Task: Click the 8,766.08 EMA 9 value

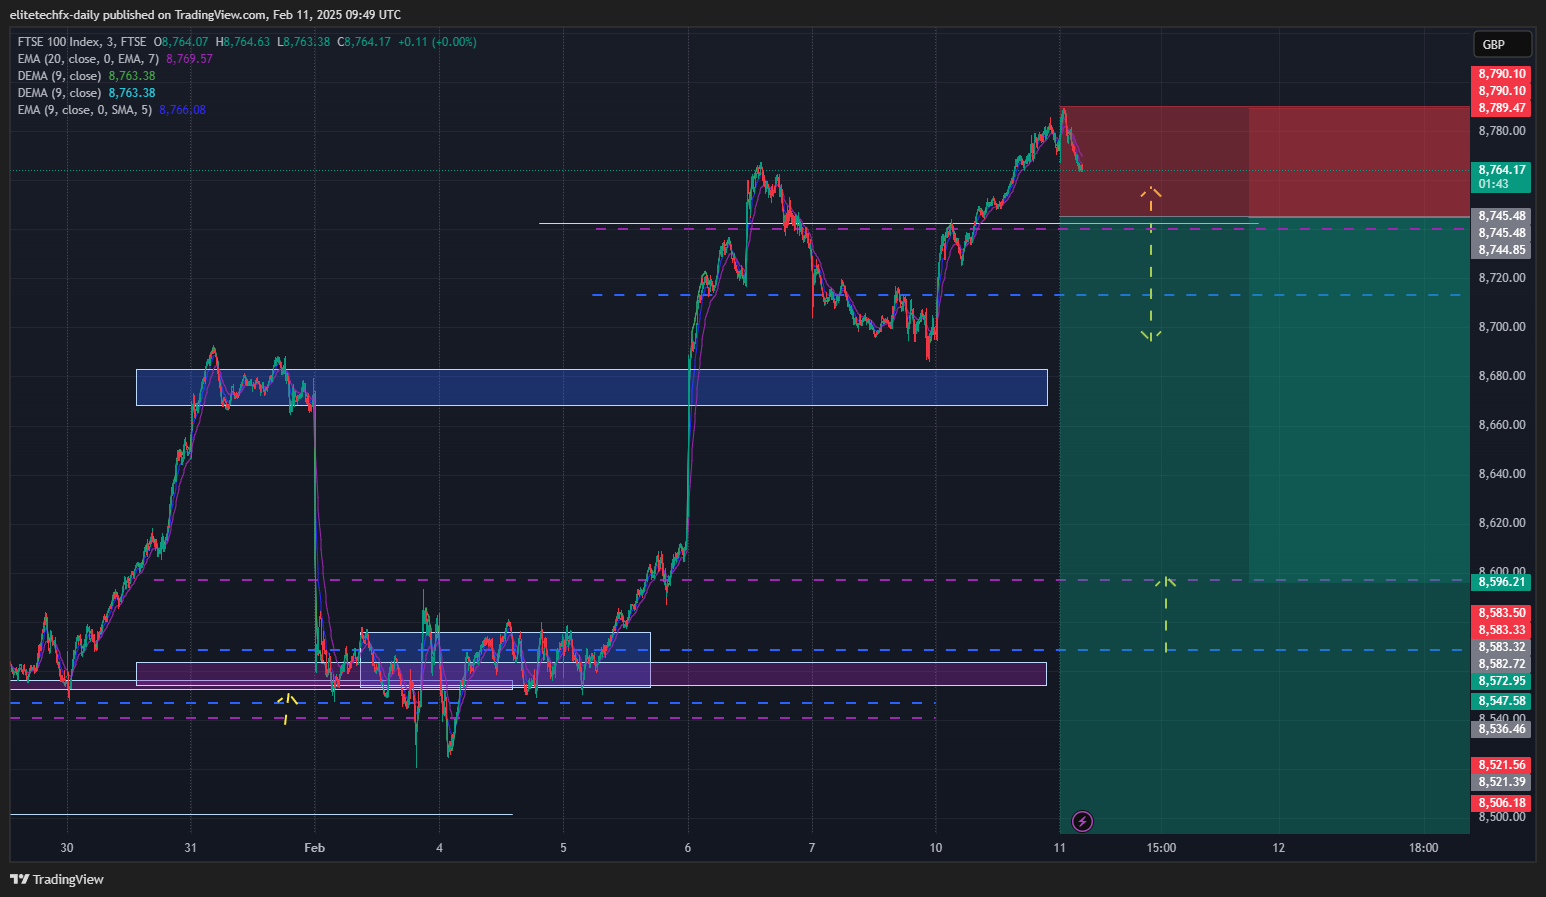Action: click(x=182, y=110)
